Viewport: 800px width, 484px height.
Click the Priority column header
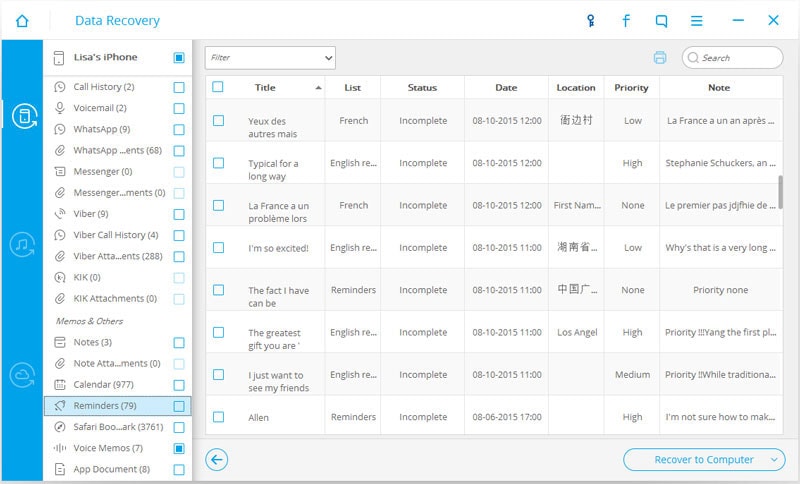click(632, 88)
